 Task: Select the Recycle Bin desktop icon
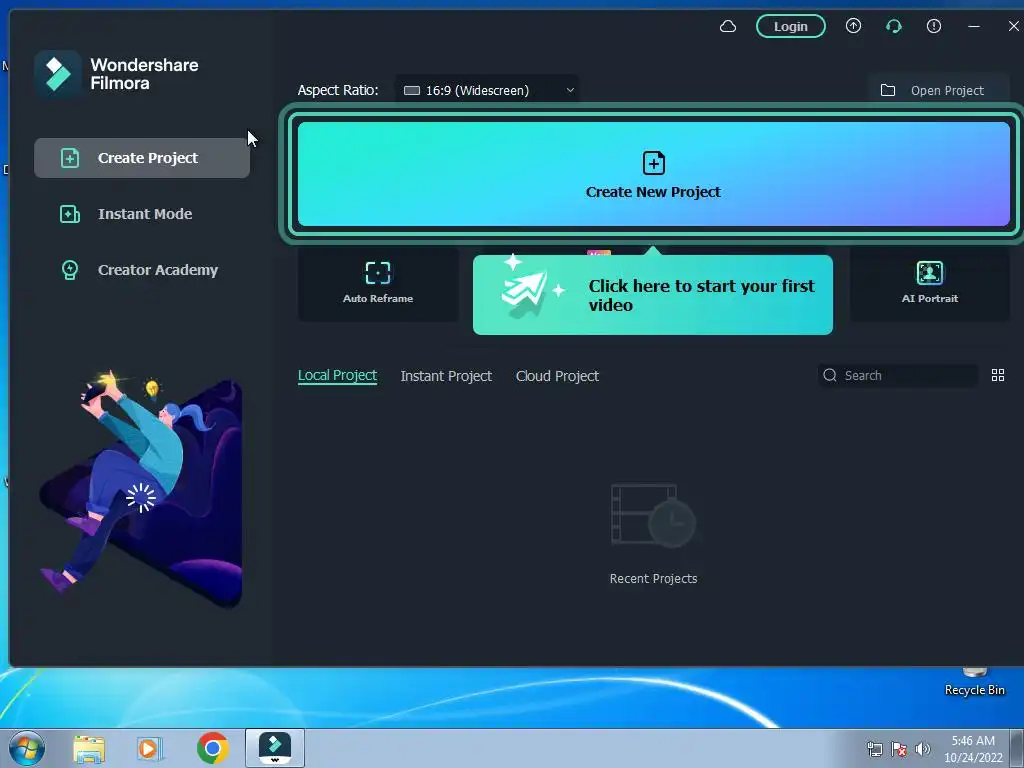pyautogui.click(x=974, y=682)
